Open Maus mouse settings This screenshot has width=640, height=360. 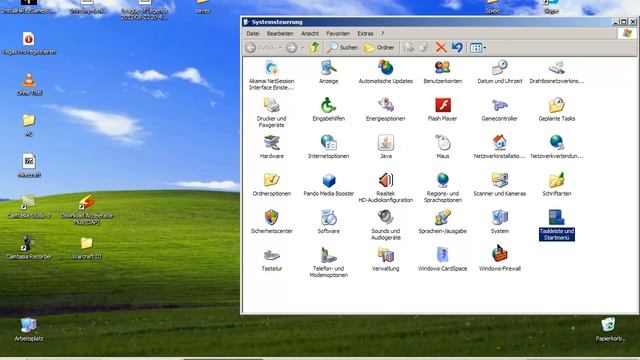(x=442, y=147)
